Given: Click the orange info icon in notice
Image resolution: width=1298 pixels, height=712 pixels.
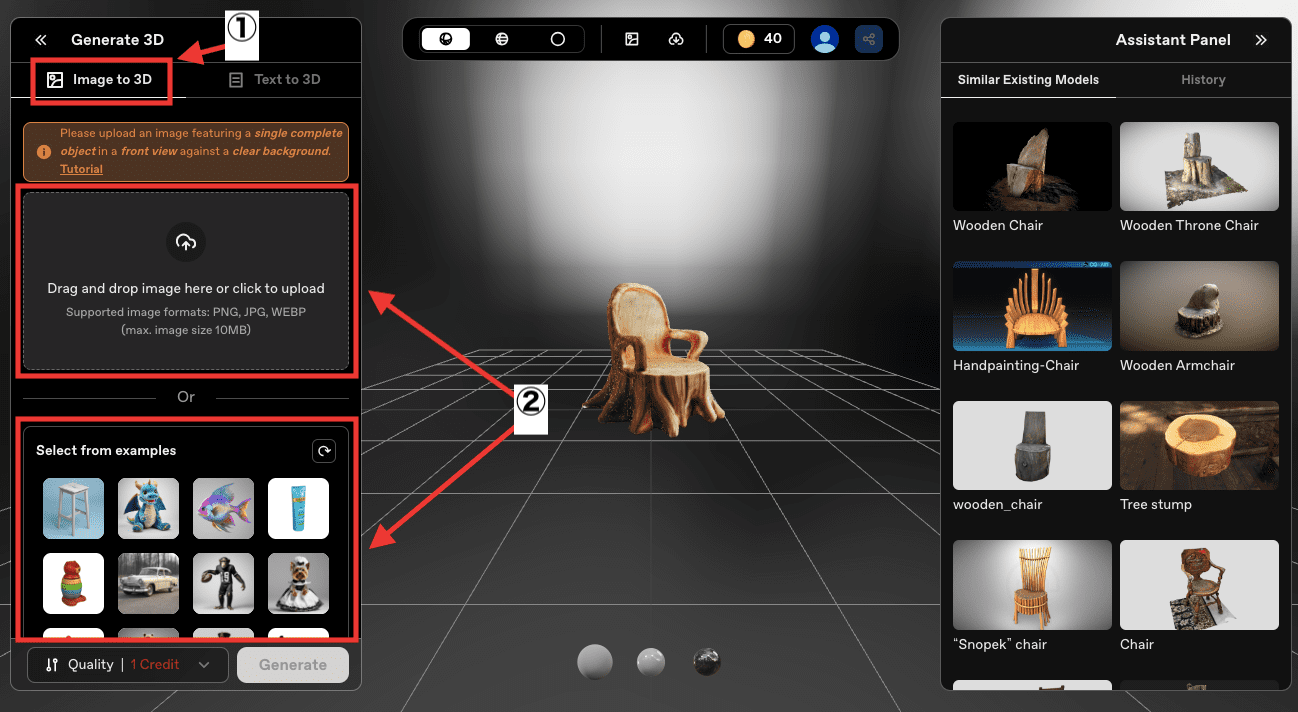Looking at the screenshot, I should click(44, 152).
